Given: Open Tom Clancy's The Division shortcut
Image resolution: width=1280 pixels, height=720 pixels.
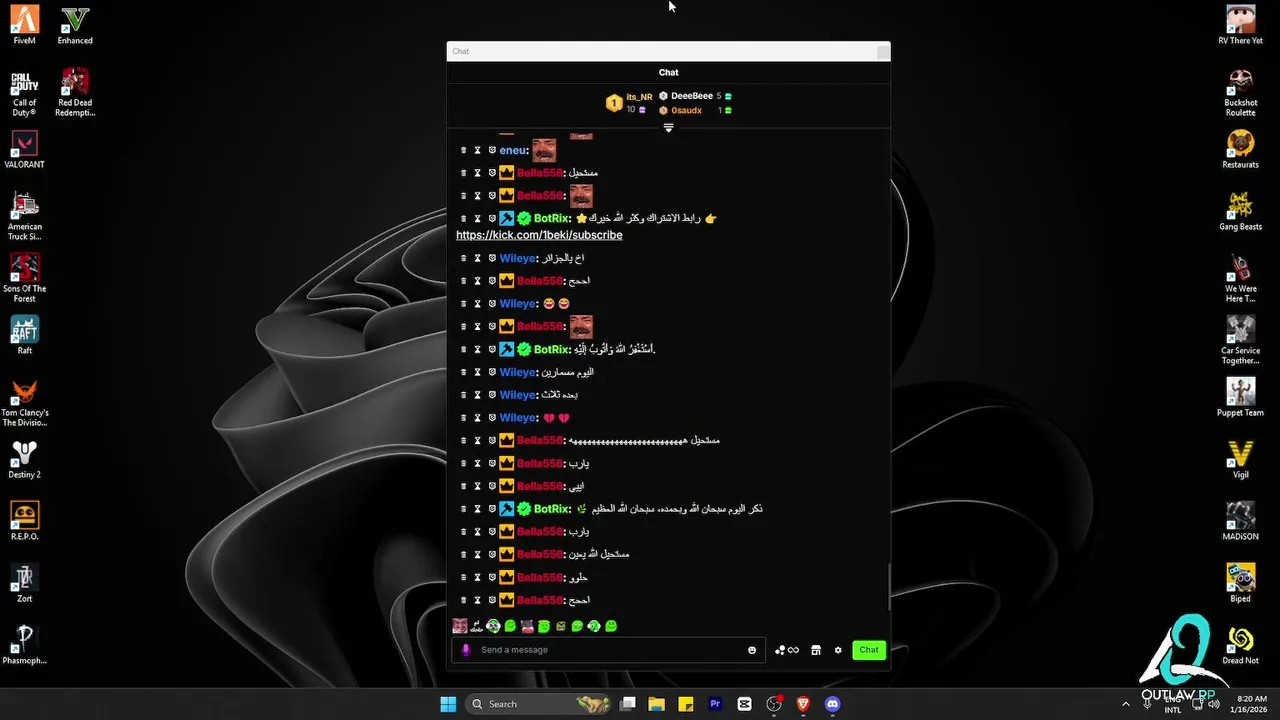Looking at the screenshot, I should 25,402.
